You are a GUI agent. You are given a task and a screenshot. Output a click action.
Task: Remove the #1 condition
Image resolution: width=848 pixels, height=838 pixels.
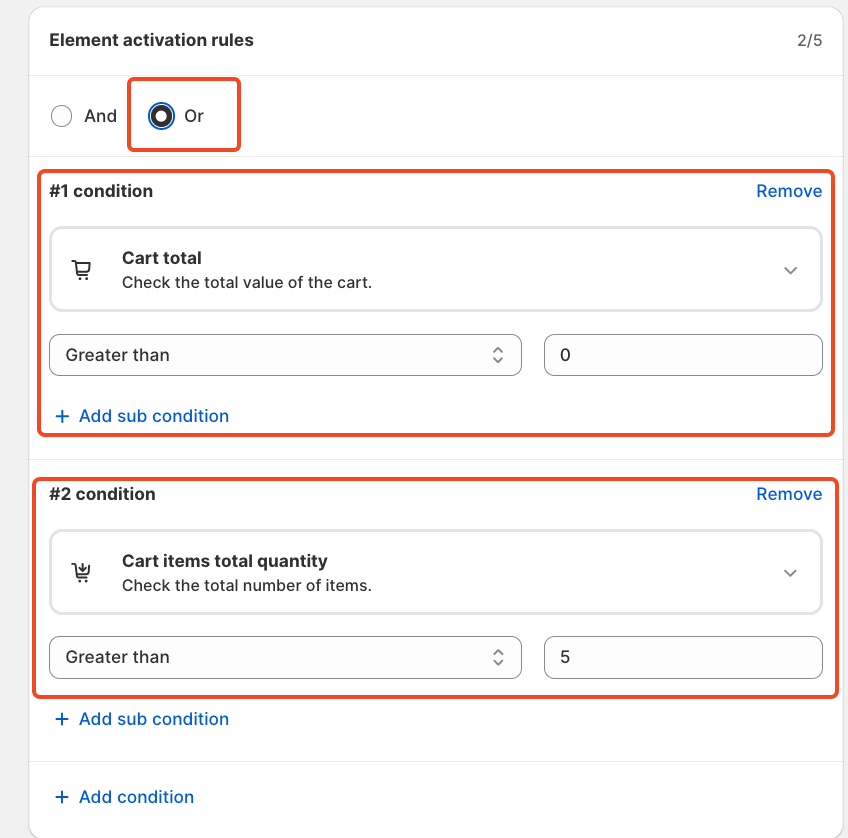(789, 191)
